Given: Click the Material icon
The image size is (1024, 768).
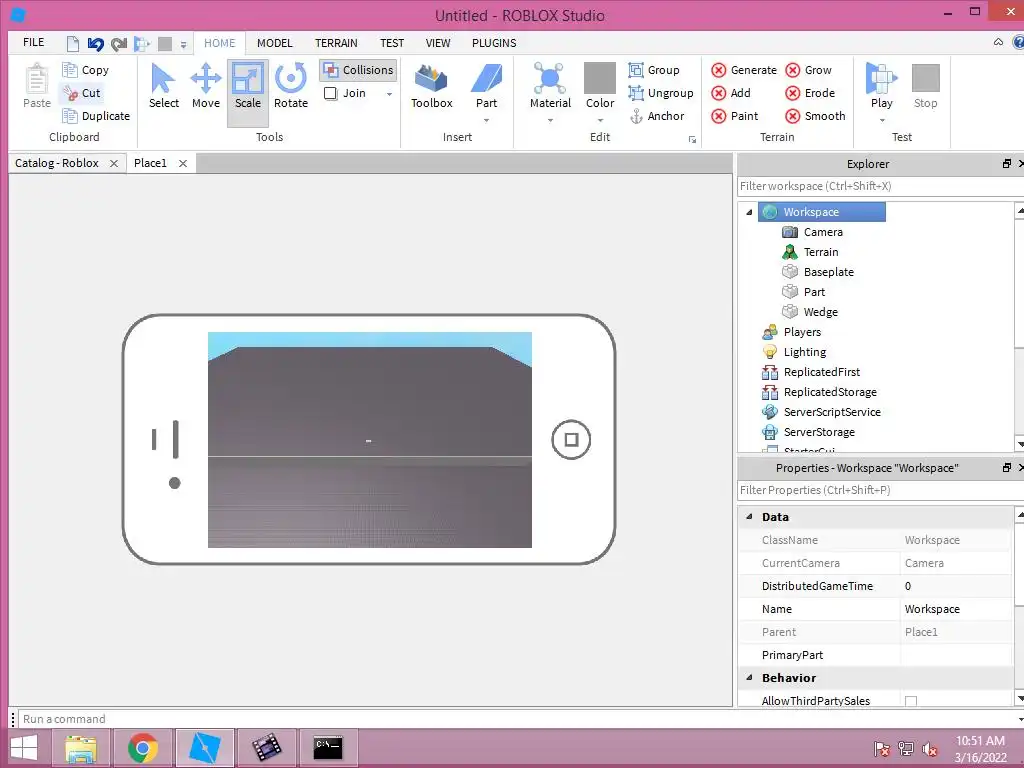Looking at the screenshot, I should pyautogui.click(x=550, y=80).
